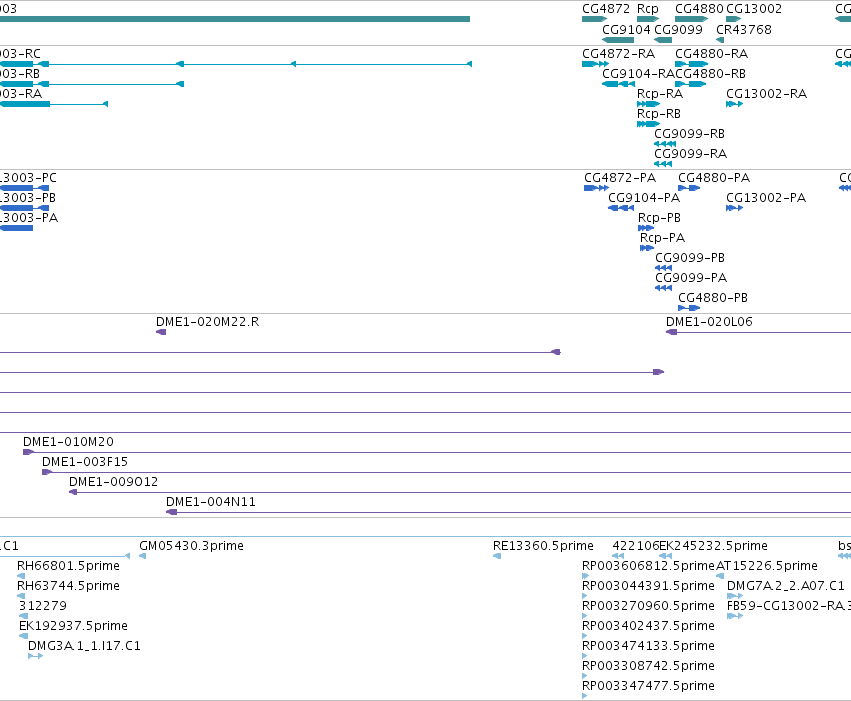This screenshot has width=851, height=701.
Task: Open EST RP003270960.5prime
Action: click(648, 606)
